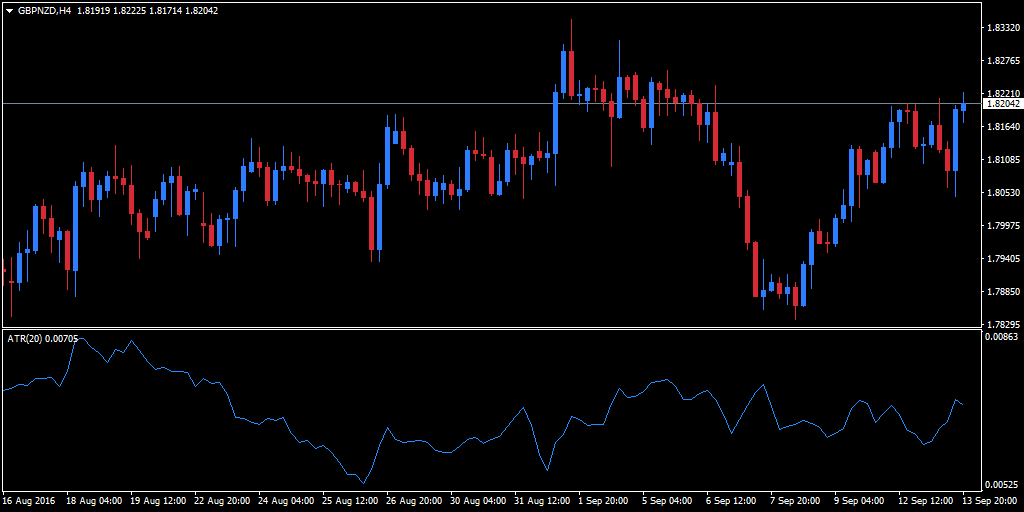1024x512 pixels.
Task: Click the 30 Aug 04:00 time label
Action: point(478,501)
